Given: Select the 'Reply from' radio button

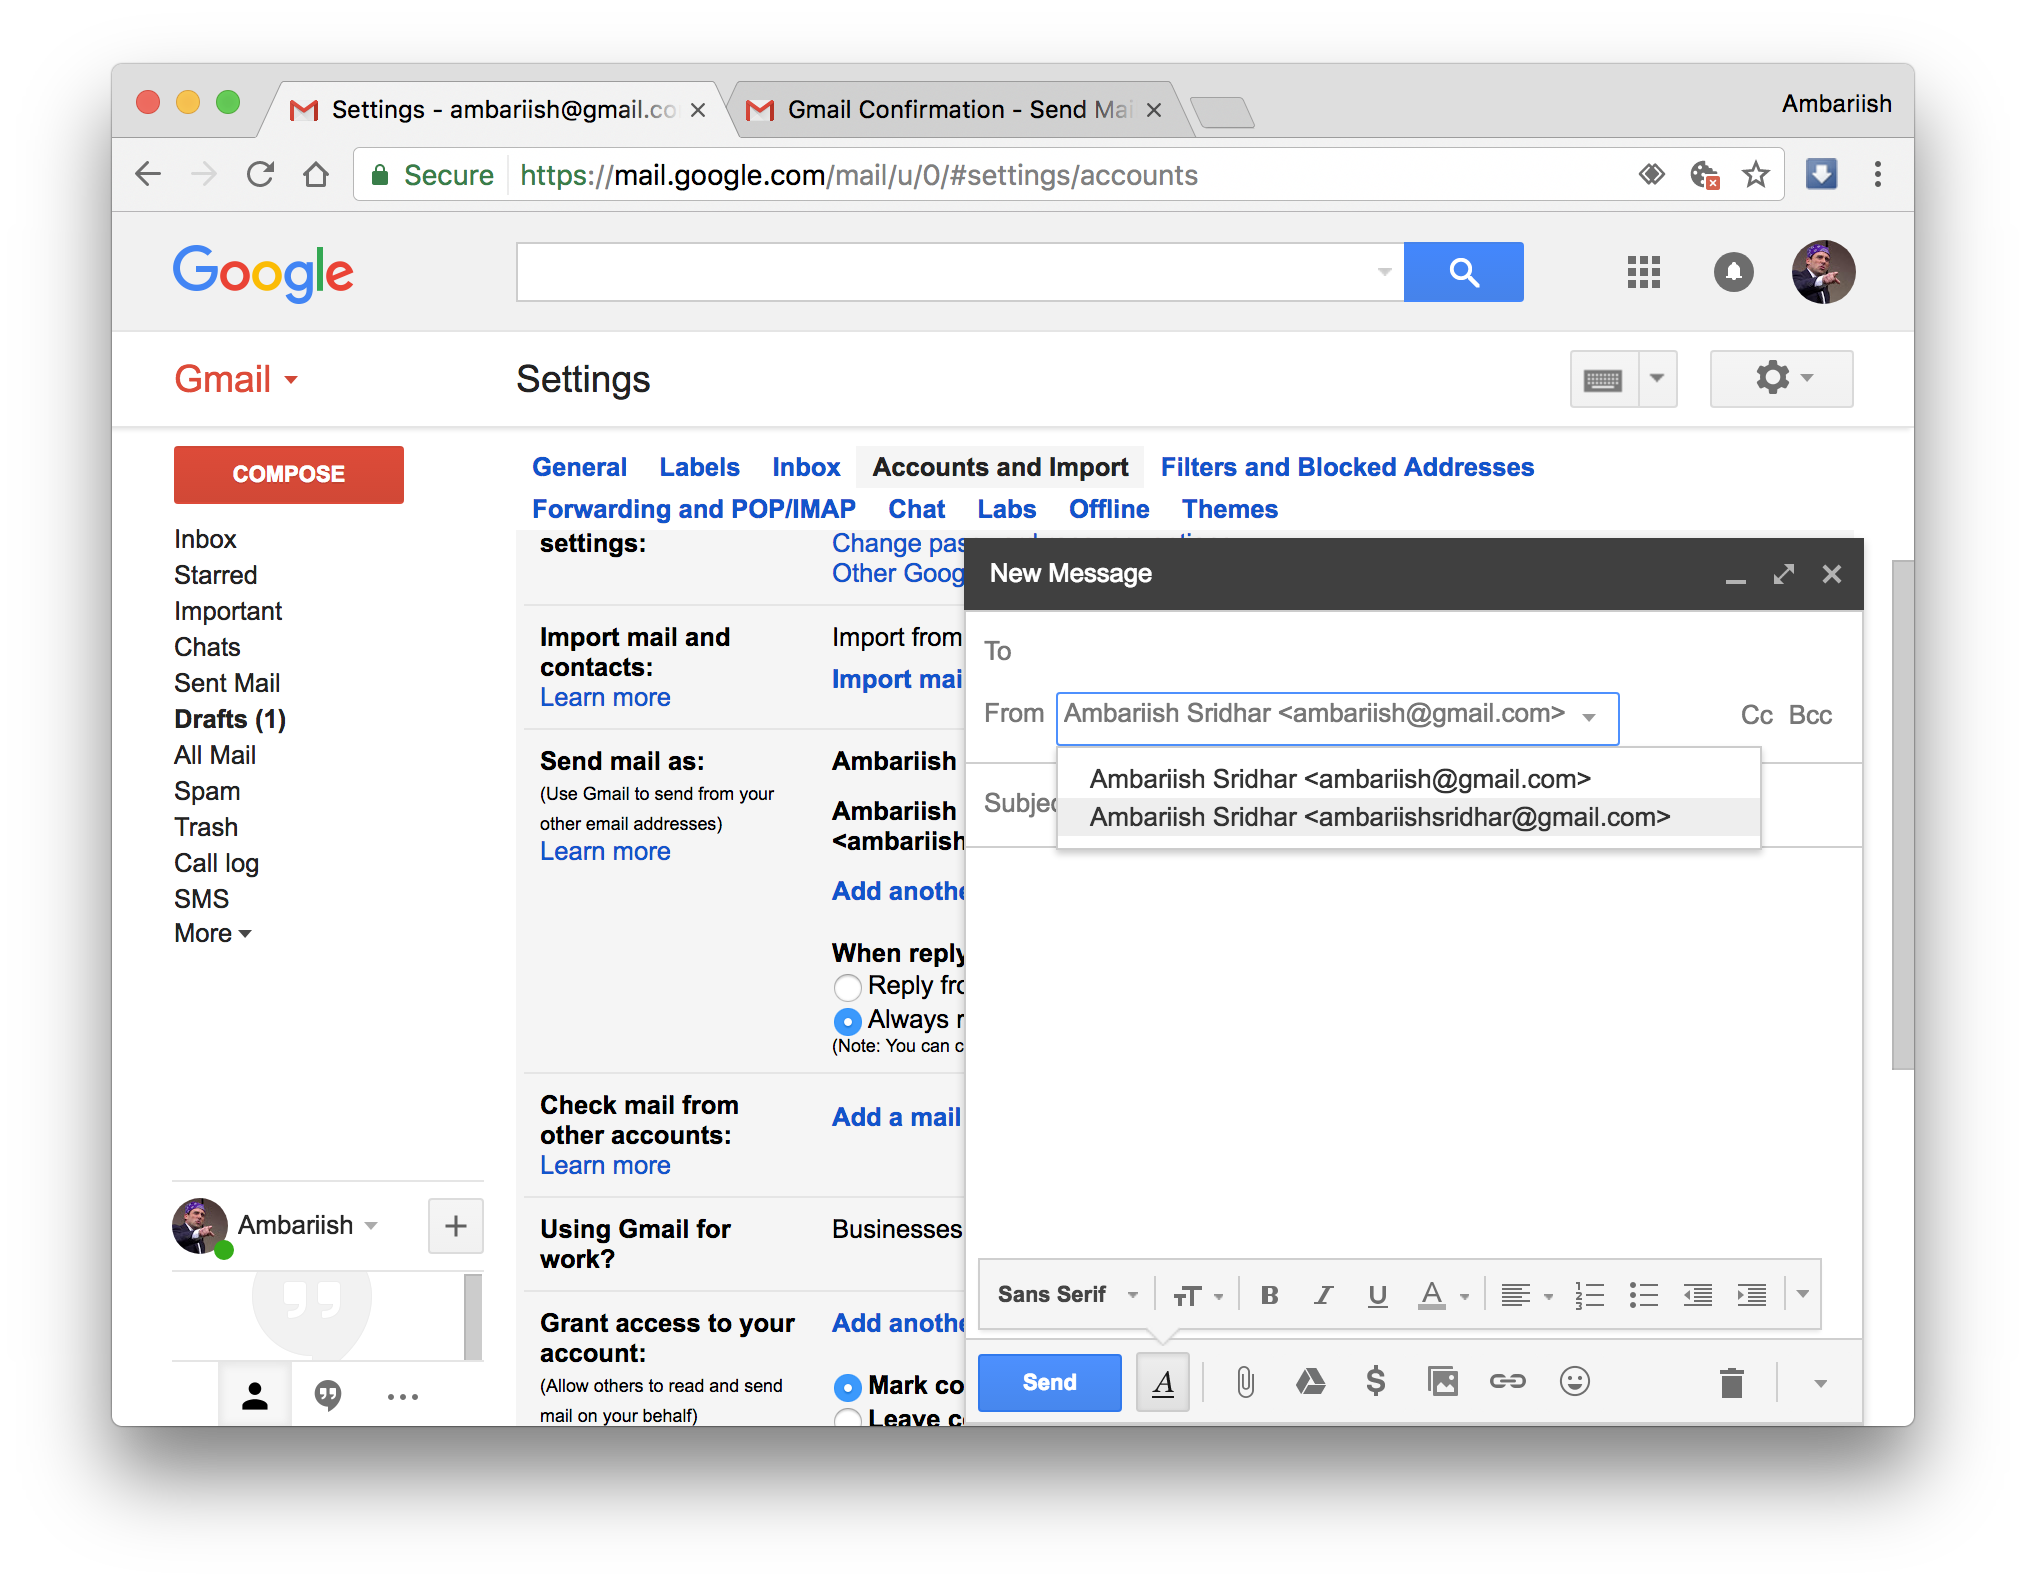Looking at the screenshot, I should 847,987.
